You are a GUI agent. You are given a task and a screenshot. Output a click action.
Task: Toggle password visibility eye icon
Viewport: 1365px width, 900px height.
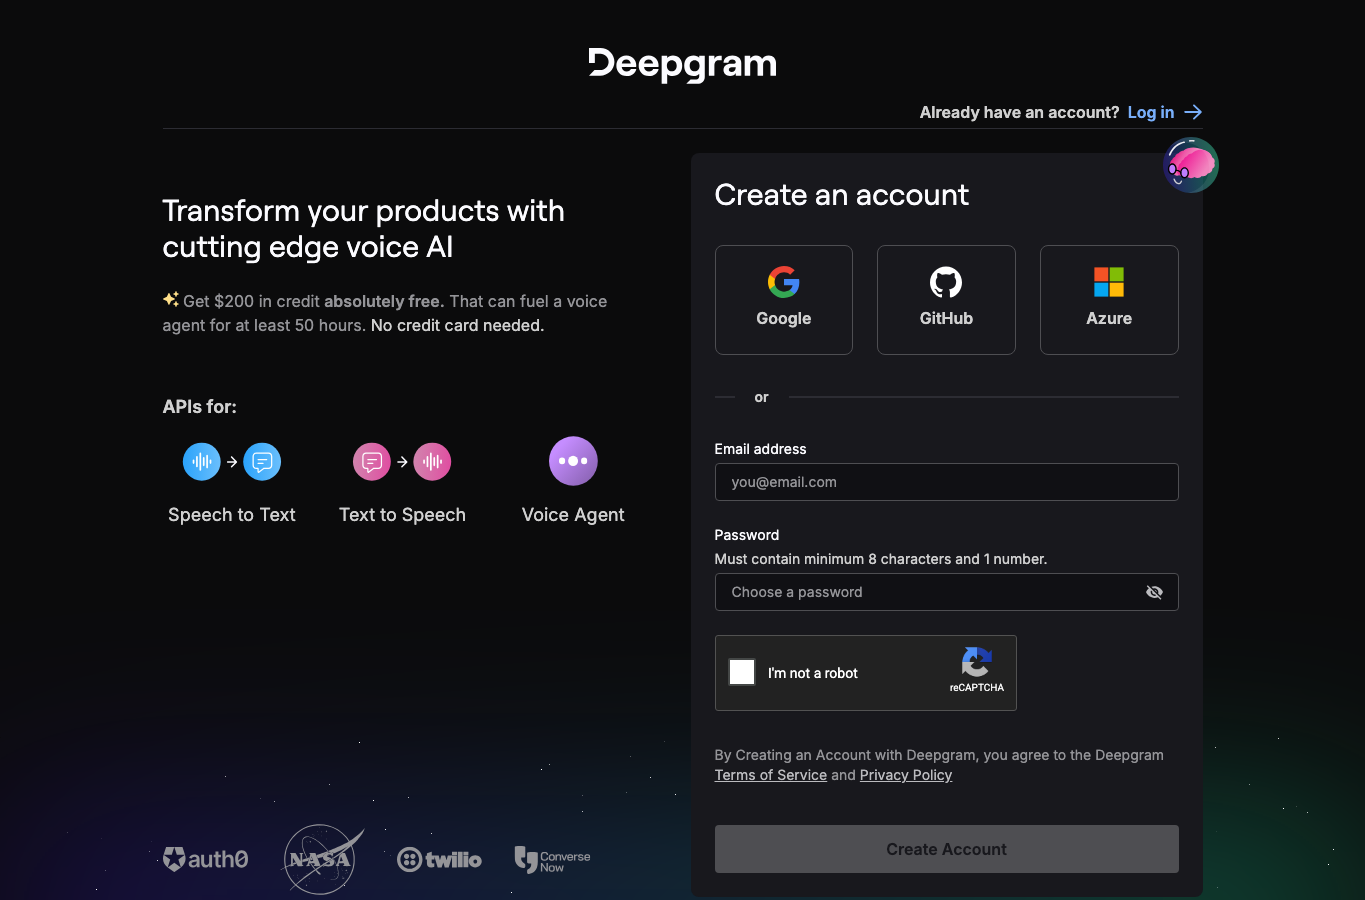coord(1154,592)
